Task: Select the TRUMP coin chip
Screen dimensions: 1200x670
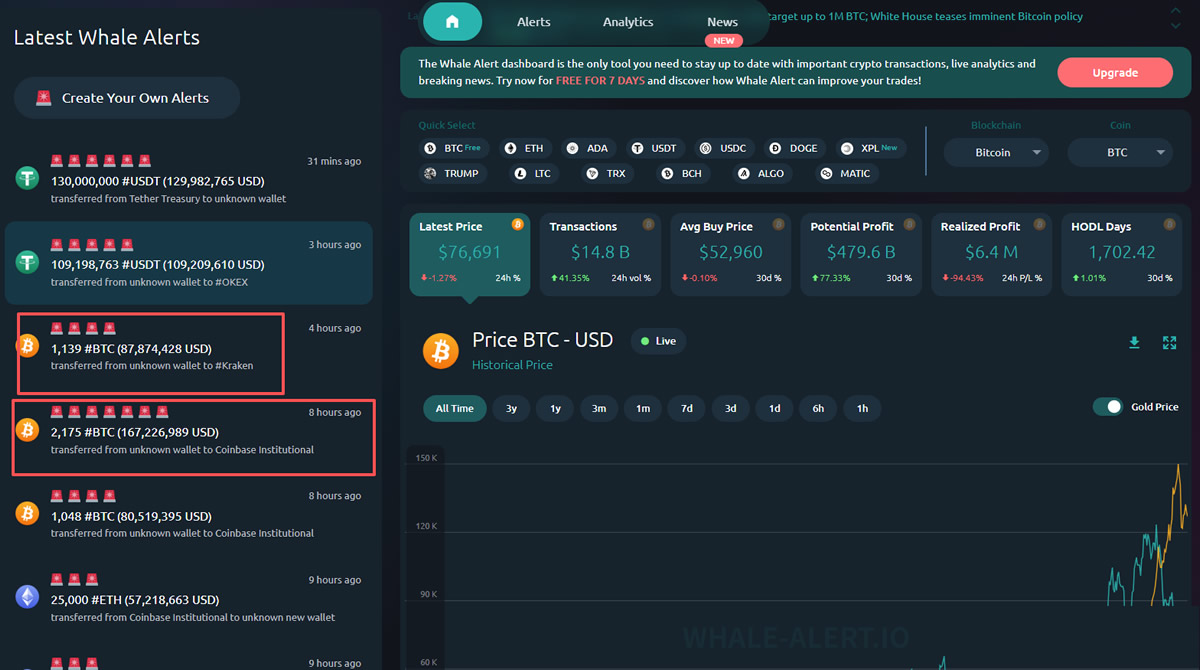Action: click(451, 173)
